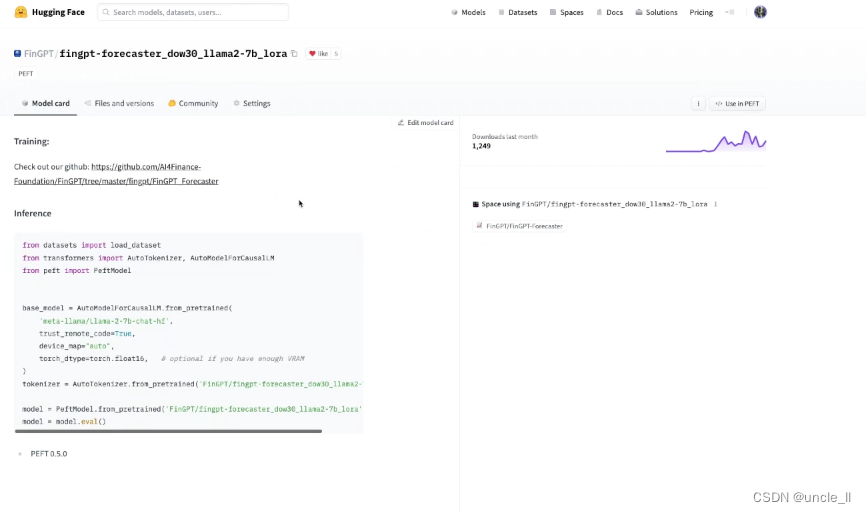Click the downloads last month chart
866x513 pixels.
point(716,141)
